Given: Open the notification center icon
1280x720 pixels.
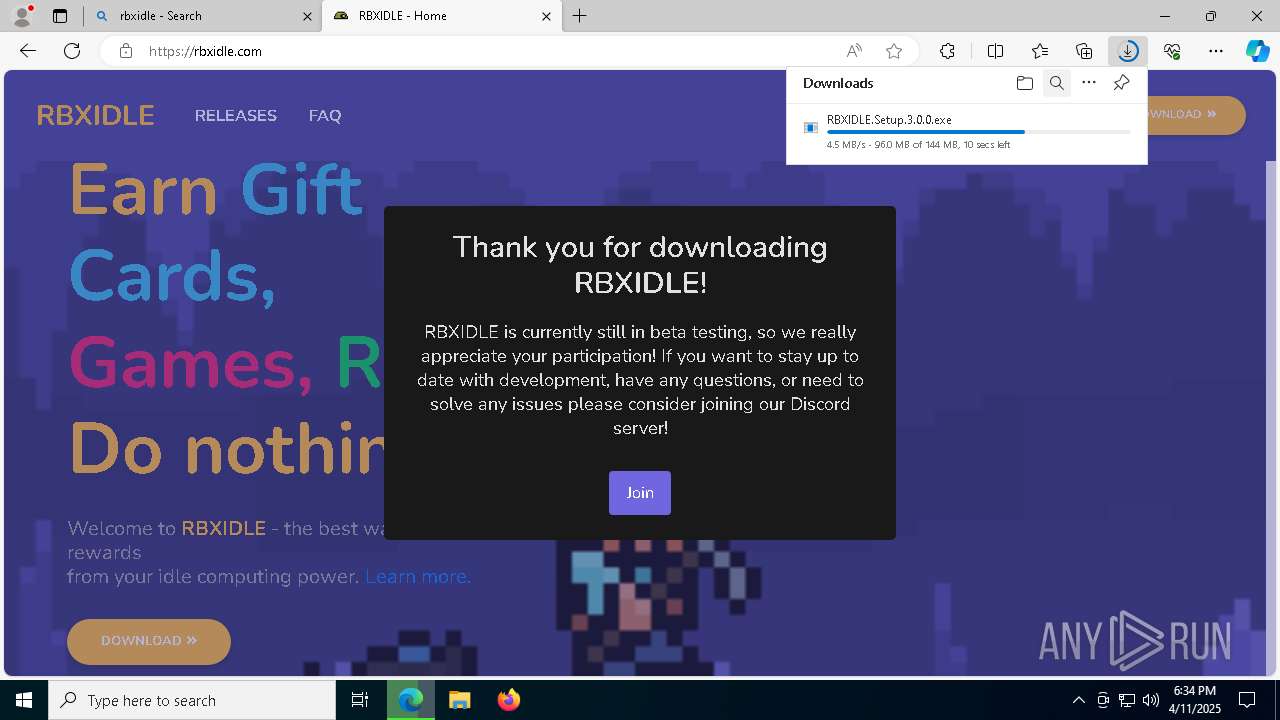Looking at the screenshot, I should (1247, 700).
